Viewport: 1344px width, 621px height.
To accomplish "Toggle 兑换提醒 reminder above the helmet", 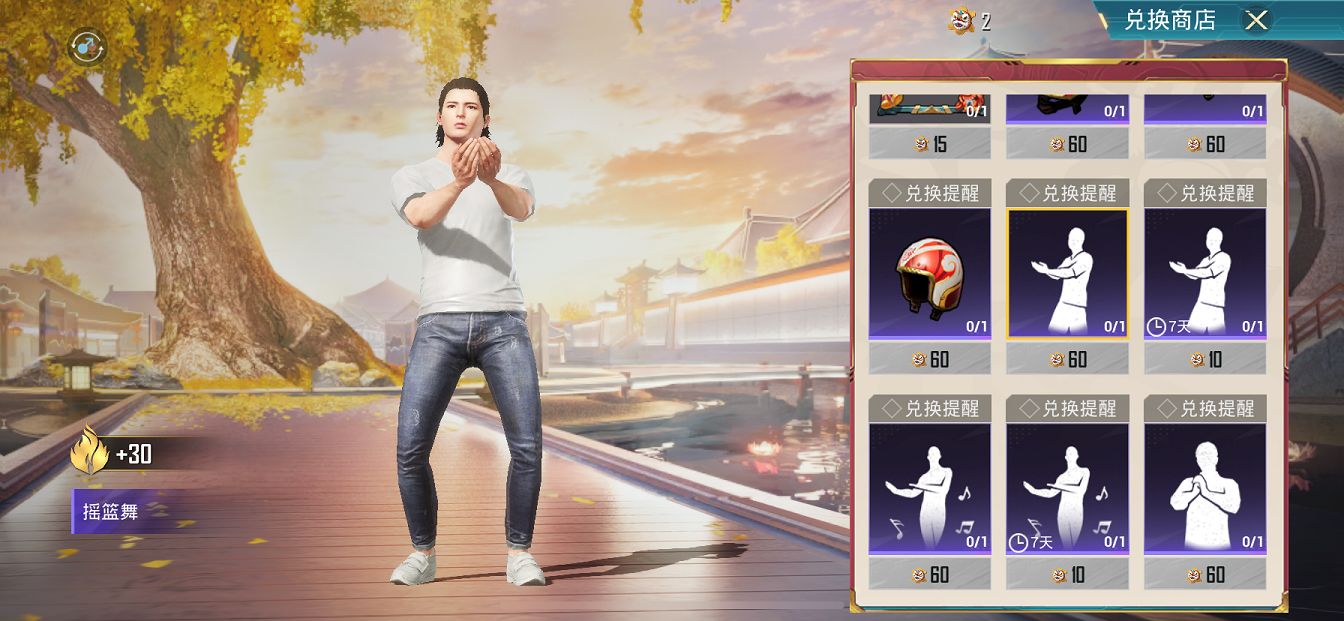I will [929, 193].
